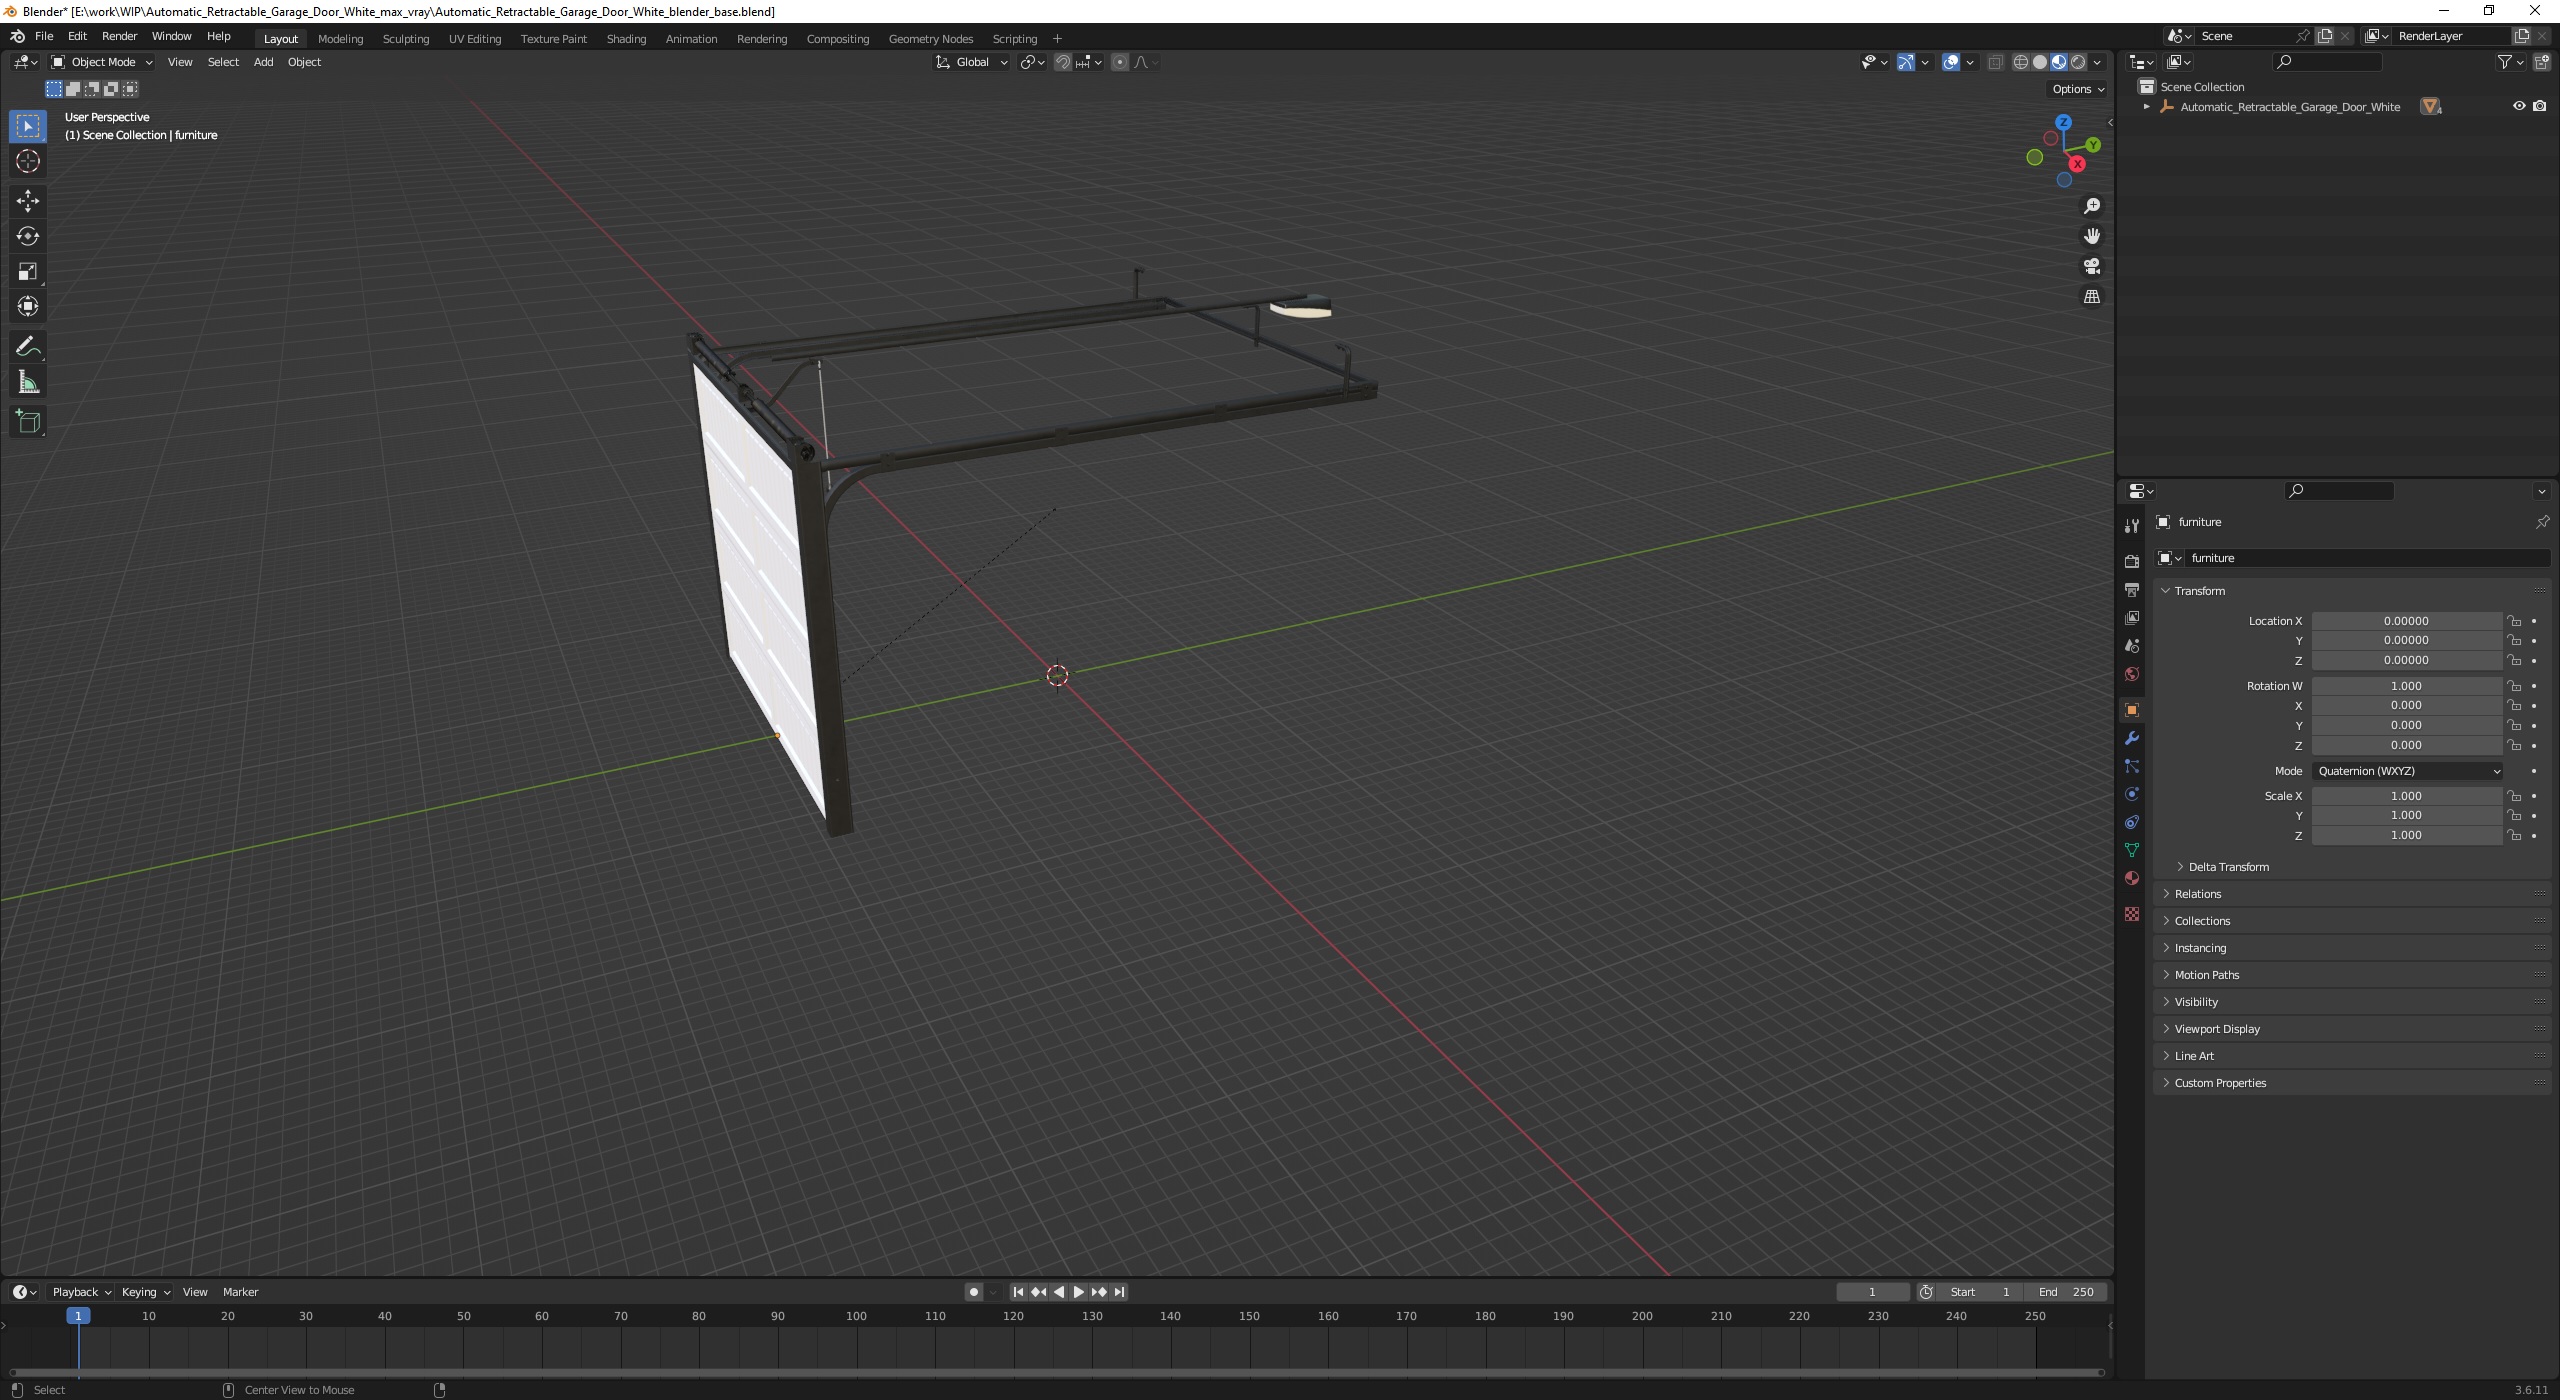Toggle visibility of Automatic_Retractable_Garage_Door_White
Viewport: 2560px width, 1400px height.
2519,105
